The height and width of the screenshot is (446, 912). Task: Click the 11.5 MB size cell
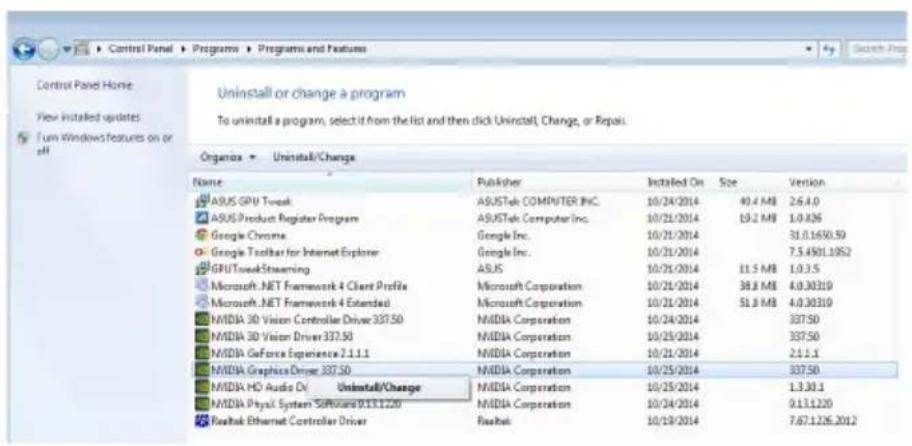[760, 269]
